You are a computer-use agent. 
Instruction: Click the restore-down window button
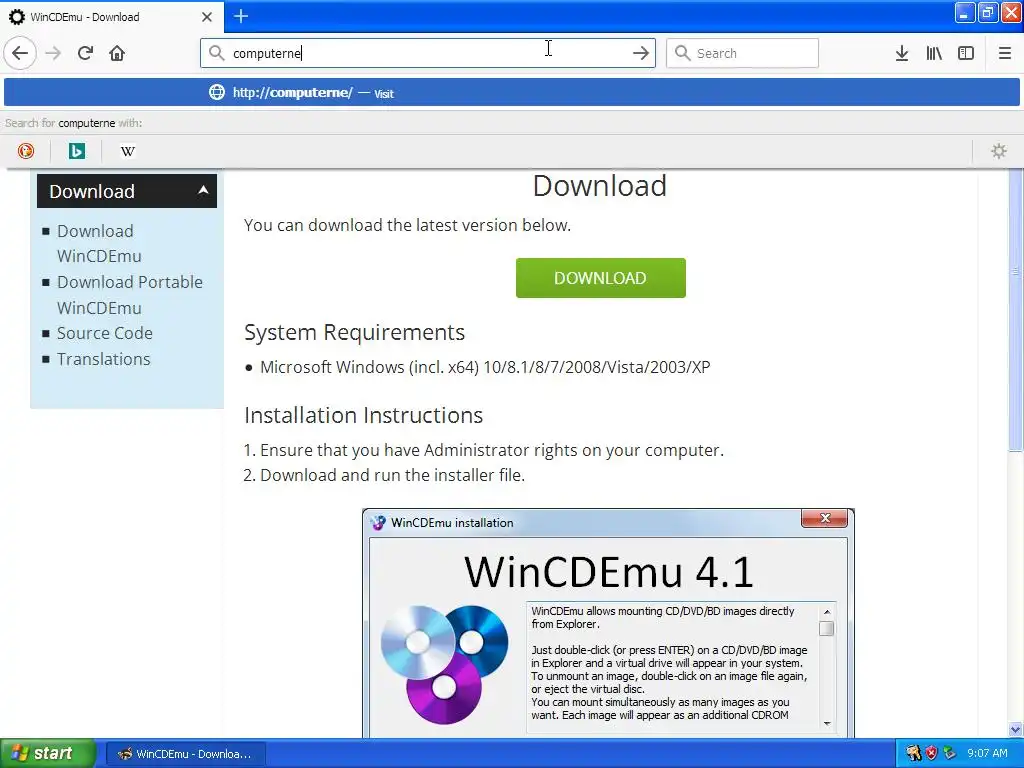(987, 13)
